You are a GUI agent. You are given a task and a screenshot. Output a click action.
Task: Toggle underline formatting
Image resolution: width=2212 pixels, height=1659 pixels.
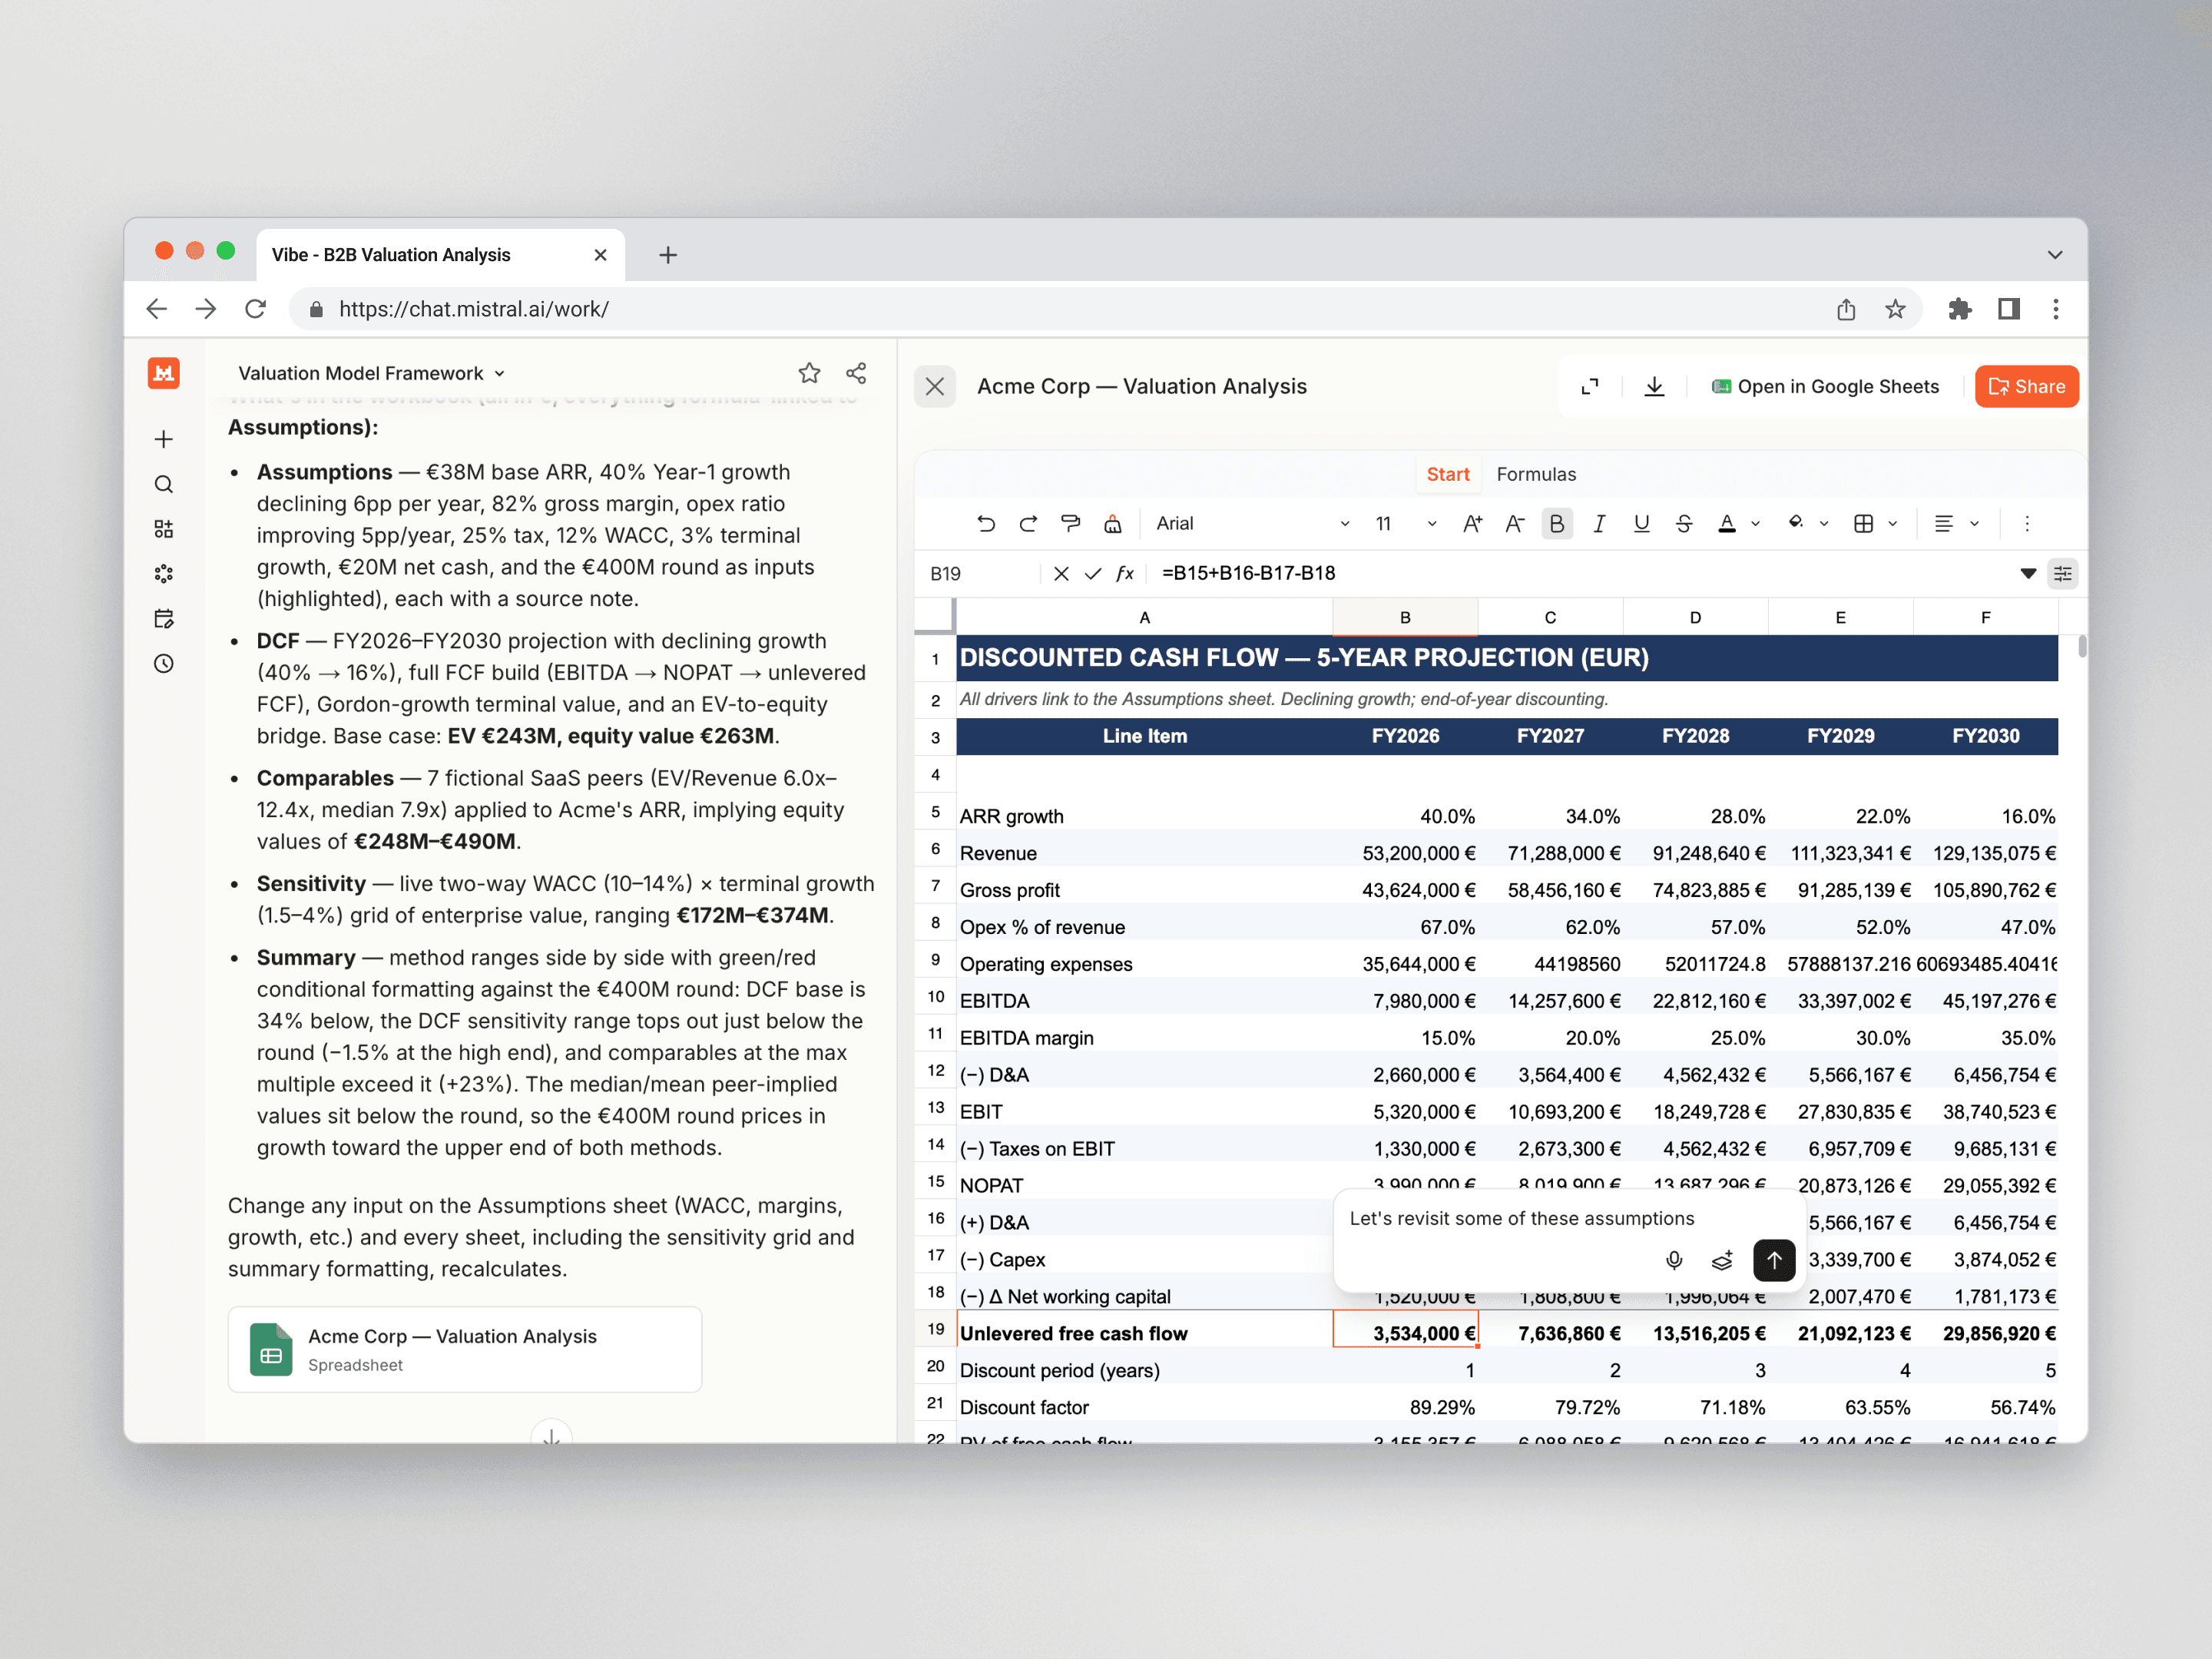point(1641,523)
